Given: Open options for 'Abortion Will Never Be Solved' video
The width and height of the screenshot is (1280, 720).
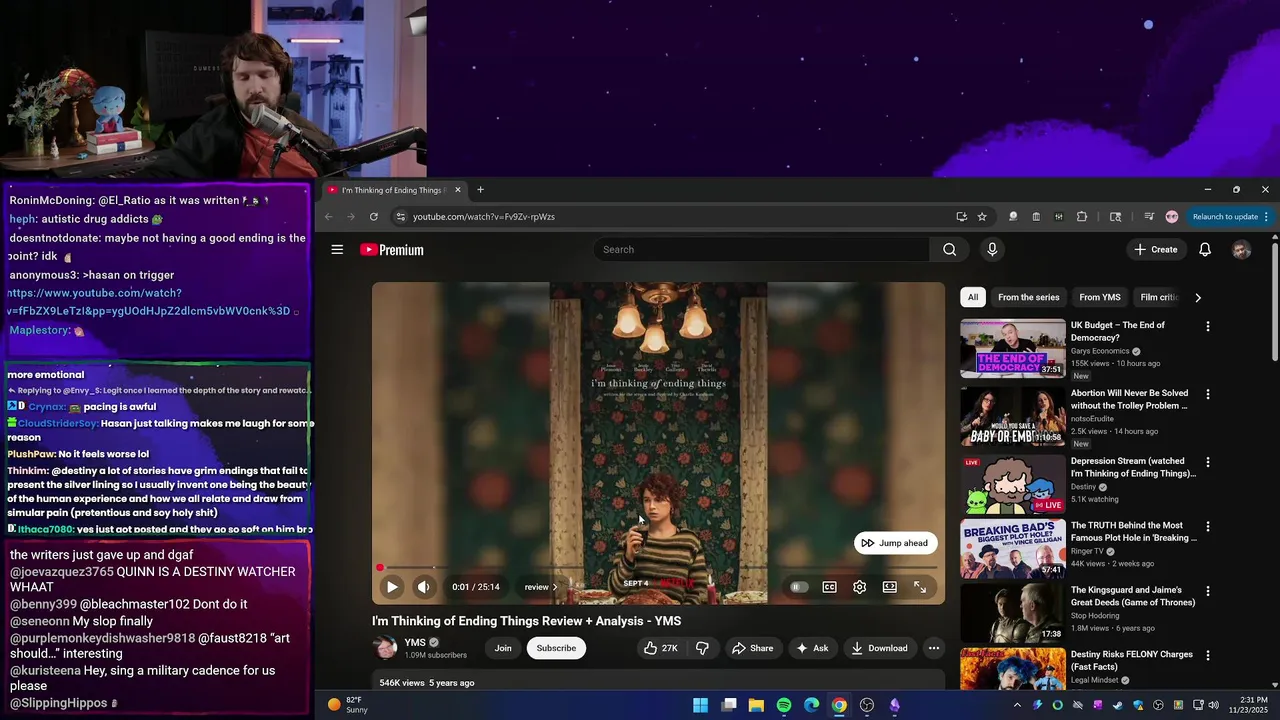Looking at the screenshot, I should [x=1207, y=394].
